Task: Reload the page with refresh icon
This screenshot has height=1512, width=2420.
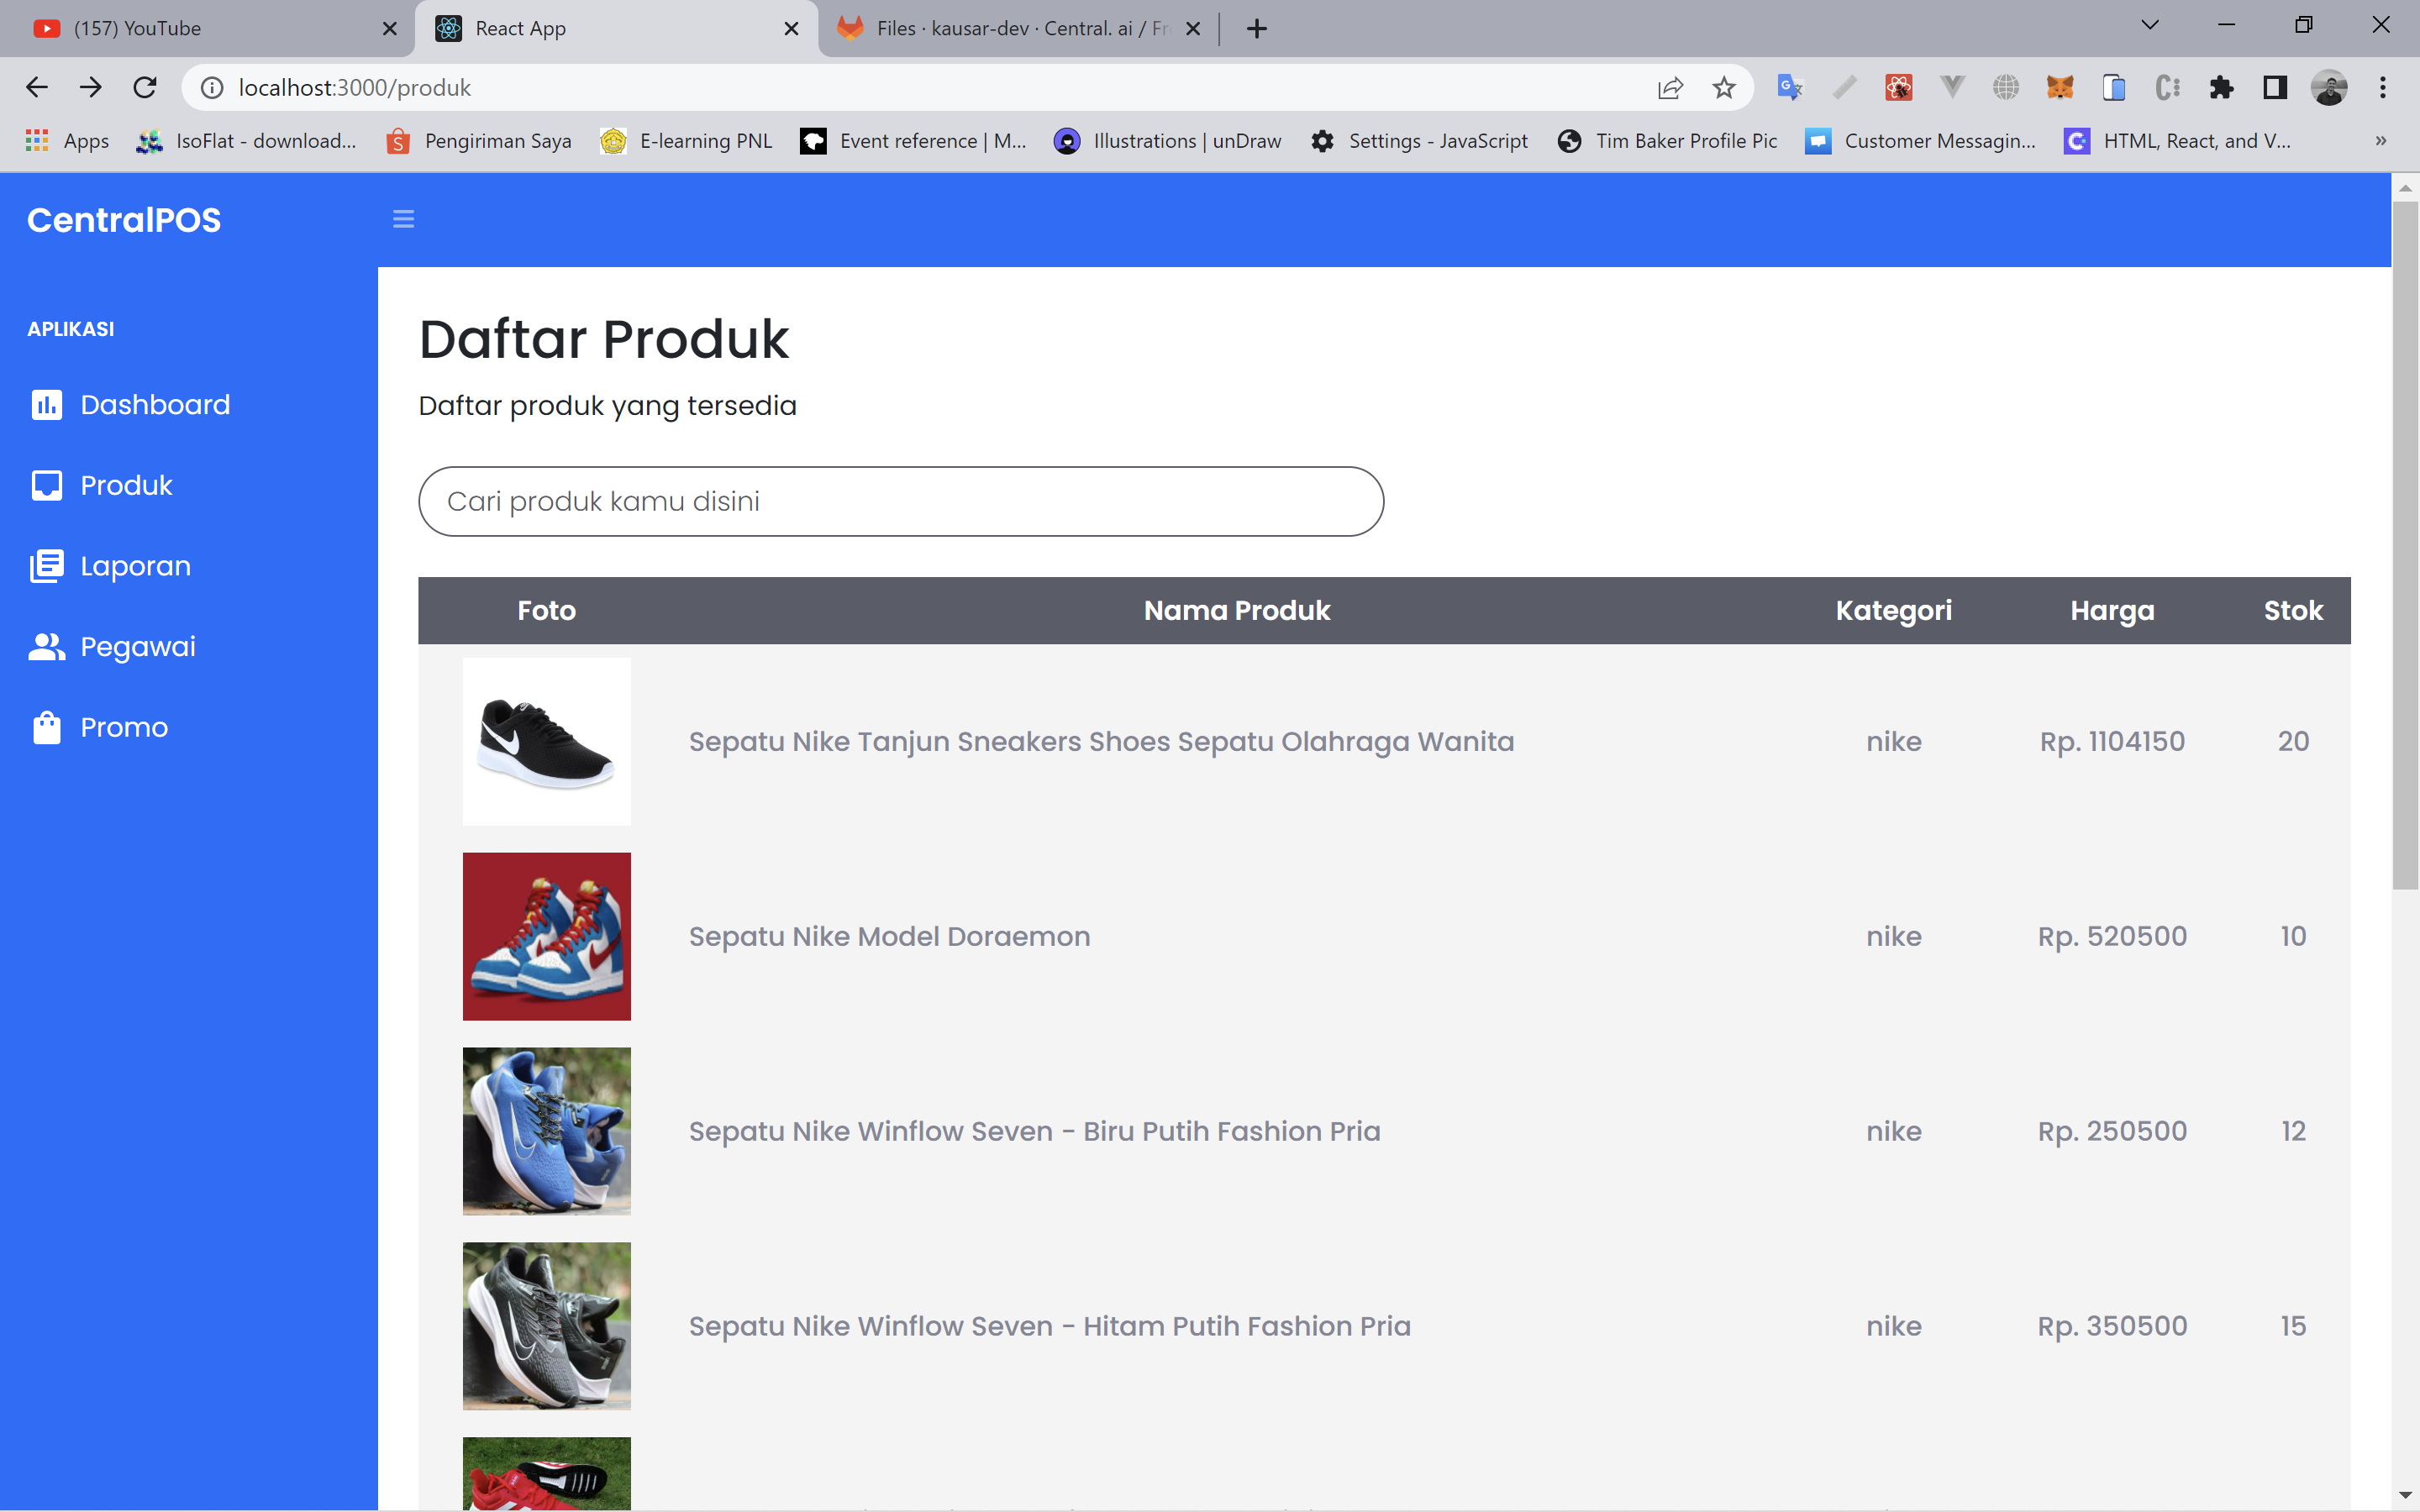Action: (145, 88)
